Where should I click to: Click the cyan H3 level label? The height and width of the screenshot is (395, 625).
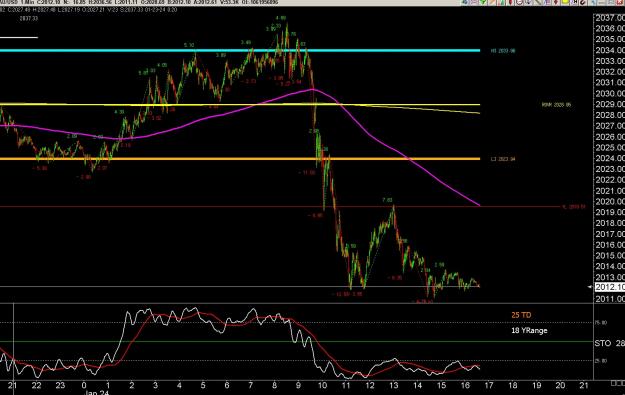tap(503, 51)
